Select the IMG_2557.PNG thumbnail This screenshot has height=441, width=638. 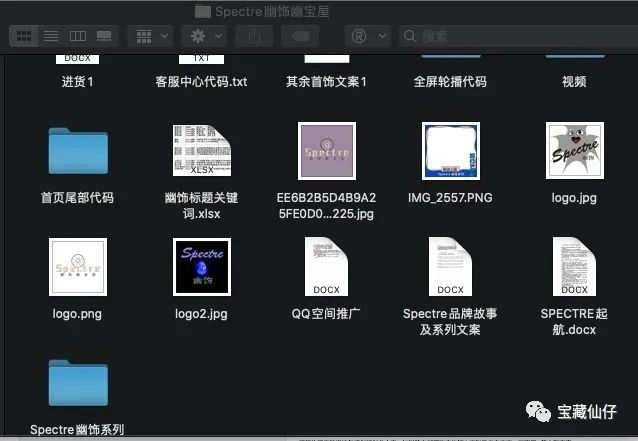(451, 151)
